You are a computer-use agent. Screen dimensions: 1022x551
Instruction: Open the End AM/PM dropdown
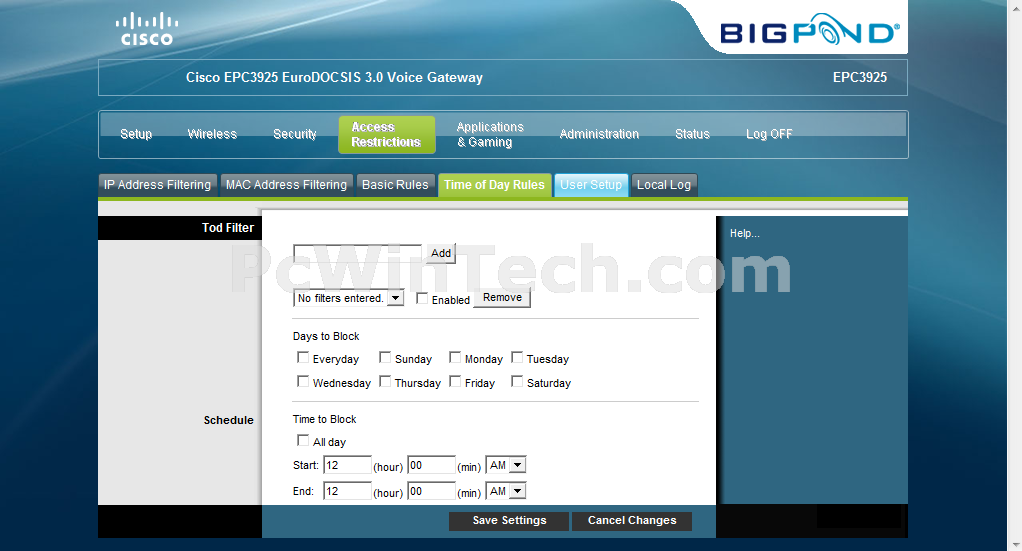click(506, 491)
